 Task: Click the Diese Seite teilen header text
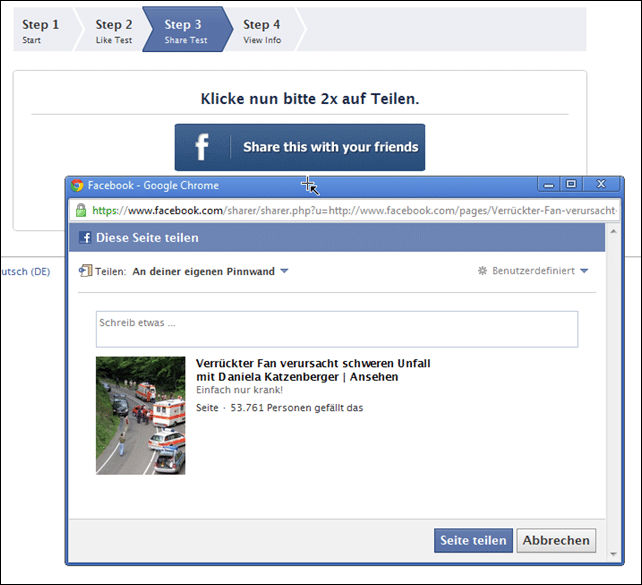coord(147,238)
